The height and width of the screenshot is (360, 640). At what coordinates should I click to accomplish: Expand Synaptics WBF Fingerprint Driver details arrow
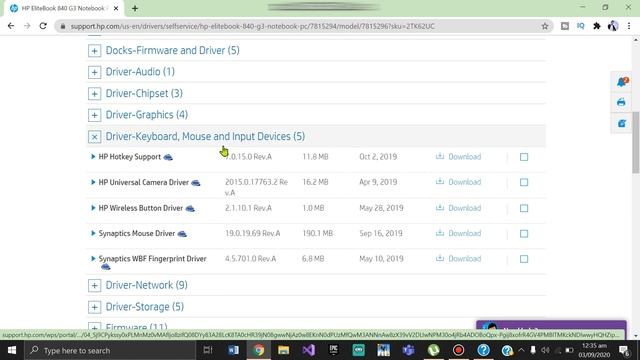click(x=93, y=258)
